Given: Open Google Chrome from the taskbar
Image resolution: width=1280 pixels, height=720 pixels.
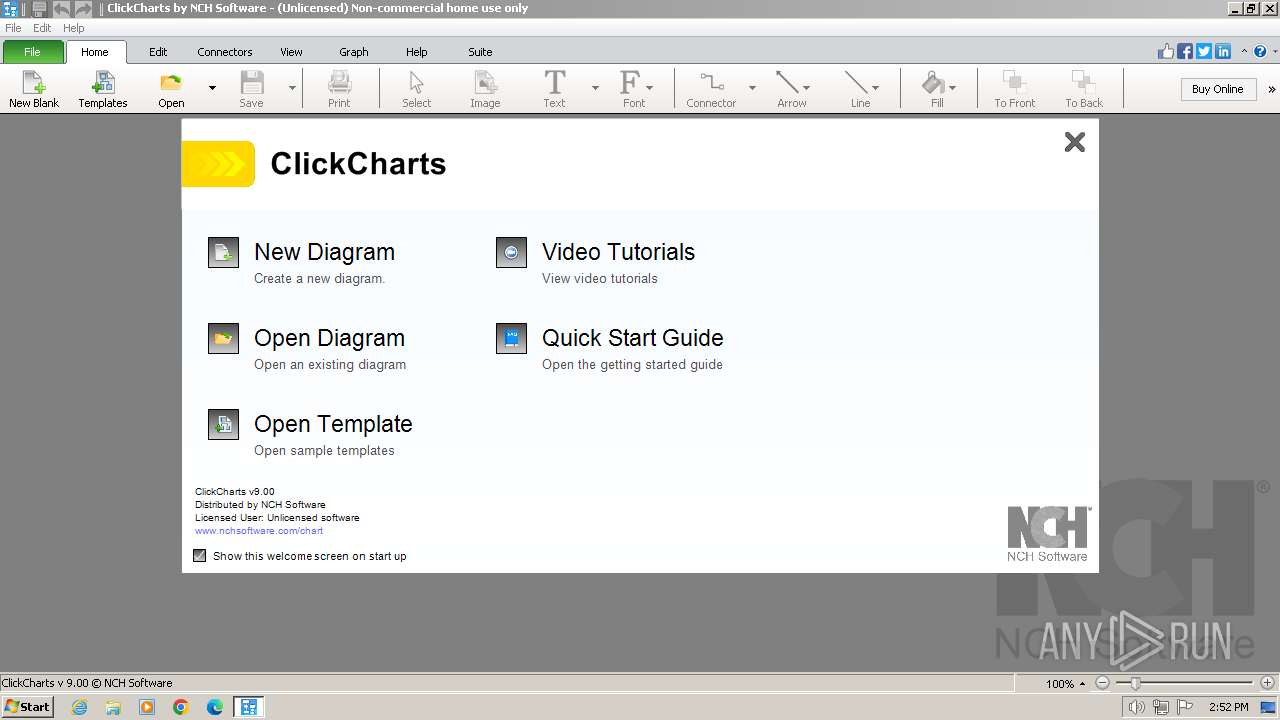Looking at the screenshot, I should click(181, 707).
